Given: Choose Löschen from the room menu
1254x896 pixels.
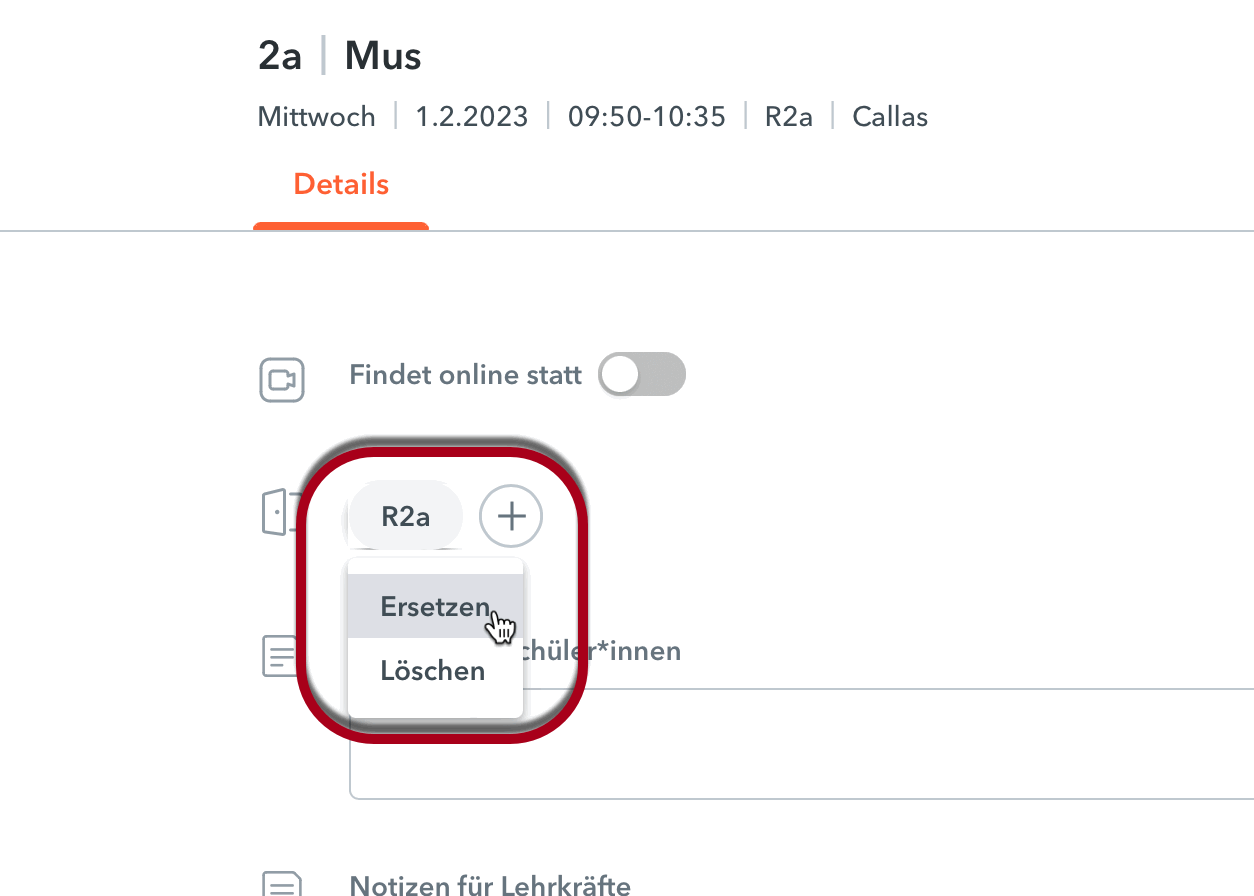Looking at the screenshot, I should click(435, 670).
